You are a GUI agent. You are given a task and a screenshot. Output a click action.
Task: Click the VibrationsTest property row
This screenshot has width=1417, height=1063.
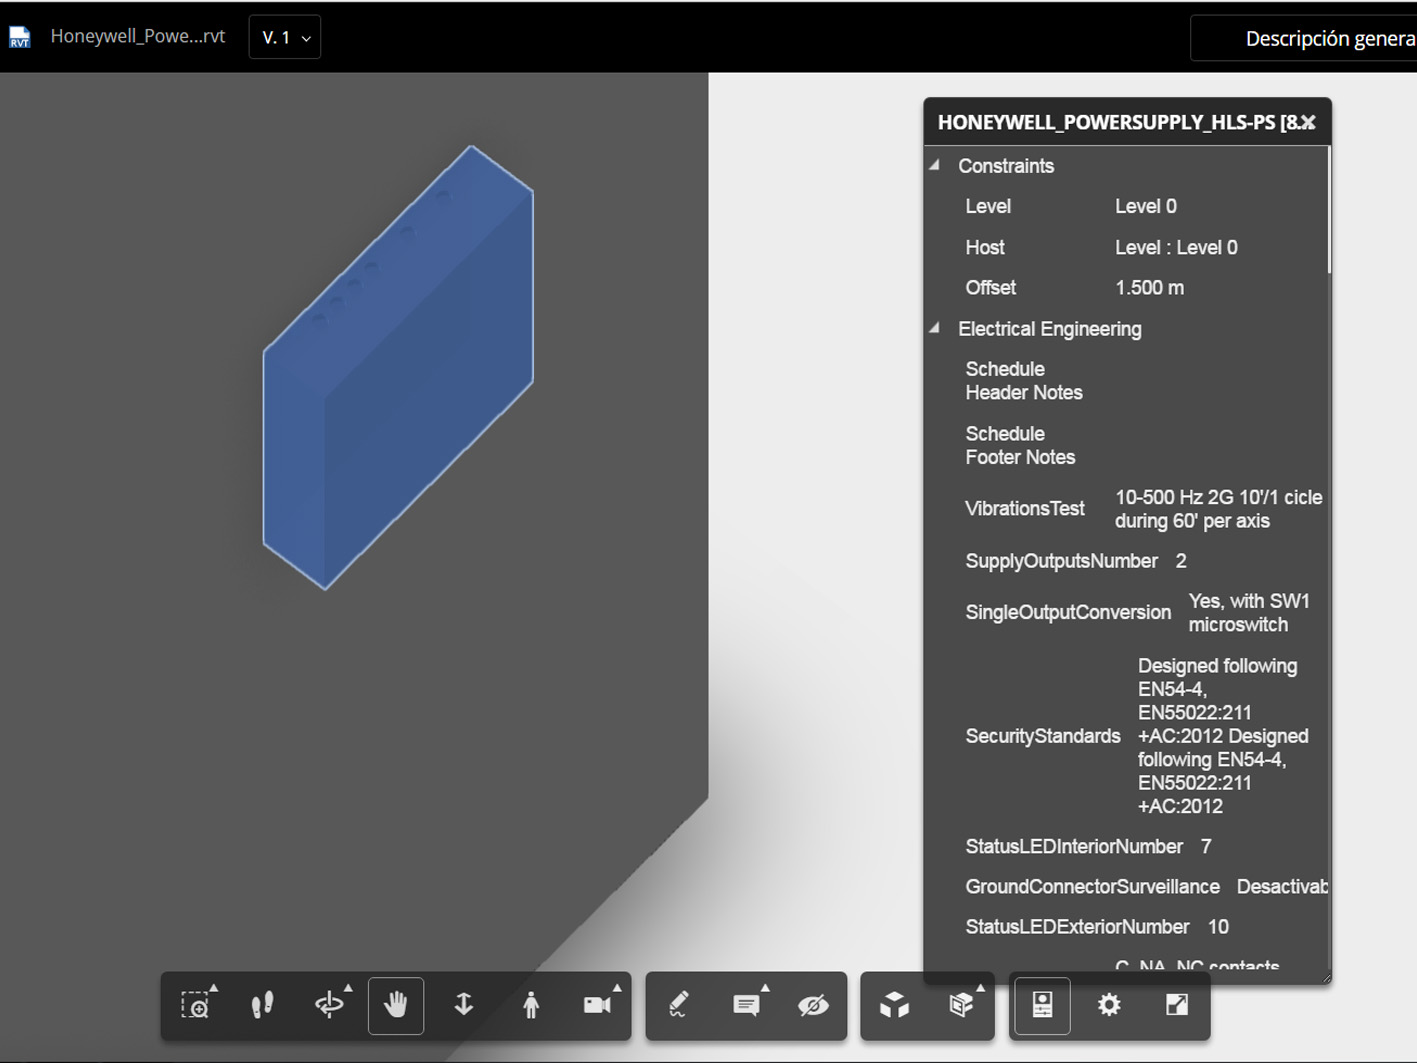tap(1127, 509)
